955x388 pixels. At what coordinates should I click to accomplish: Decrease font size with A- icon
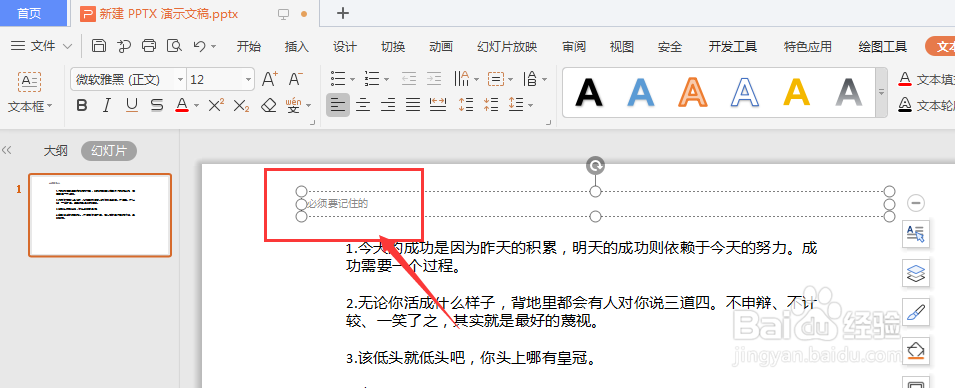[295, 79]
